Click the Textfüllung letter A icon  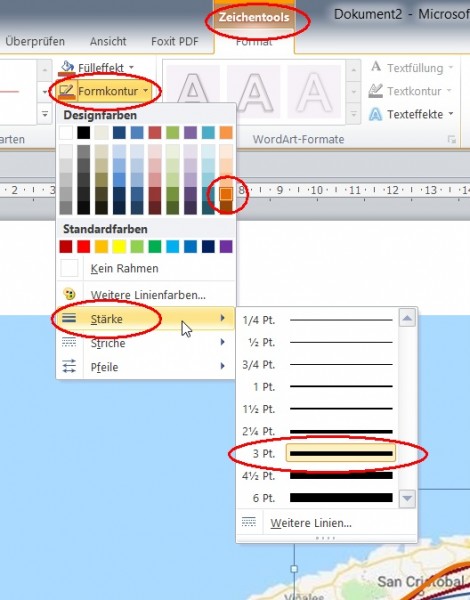[x=376, y=67]
